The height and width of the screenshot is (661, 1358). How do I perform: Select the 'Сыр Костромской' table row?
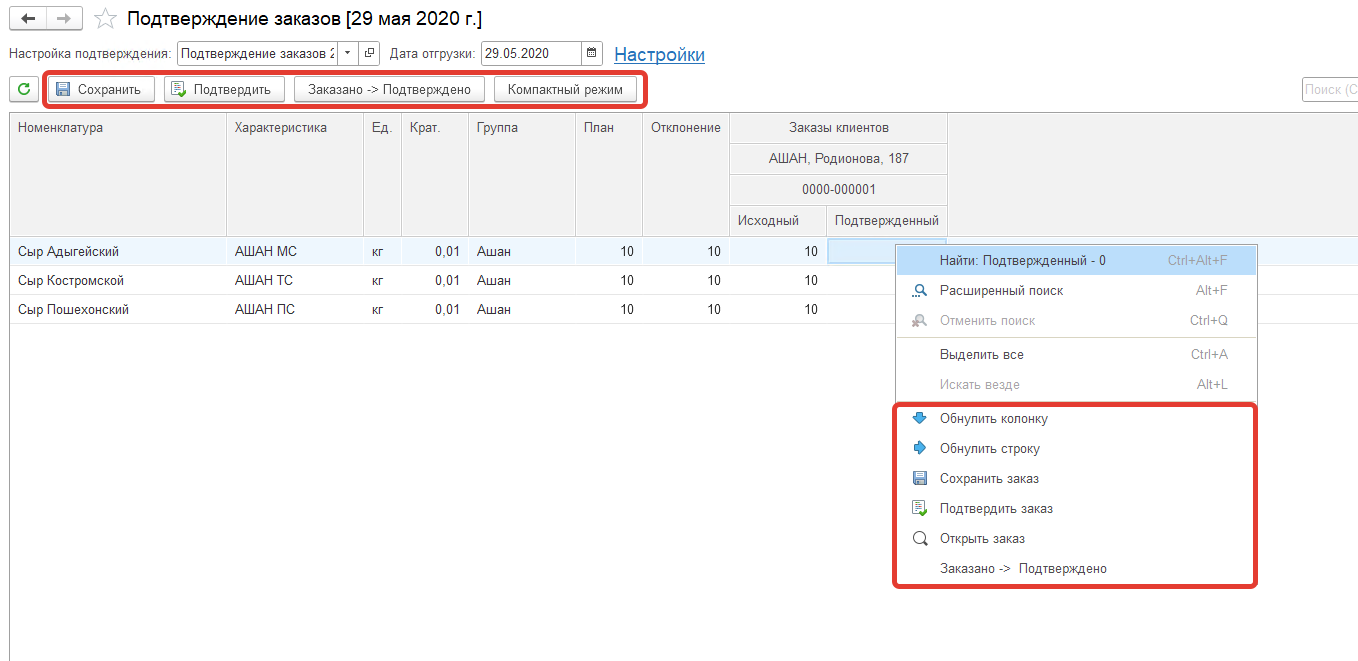tap(71, 281)
